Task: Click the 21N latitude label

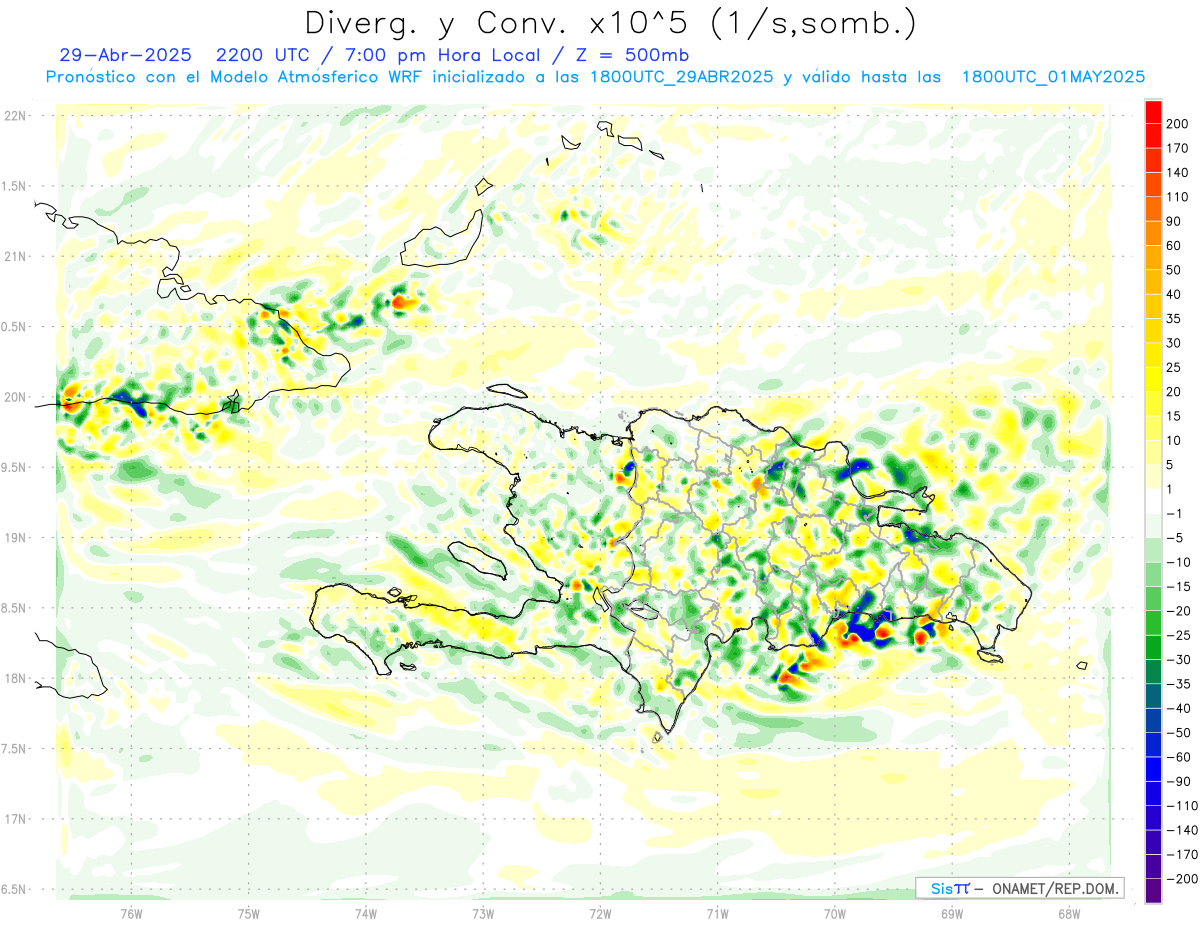Action: pyautogui.click(x=13, y=256)
